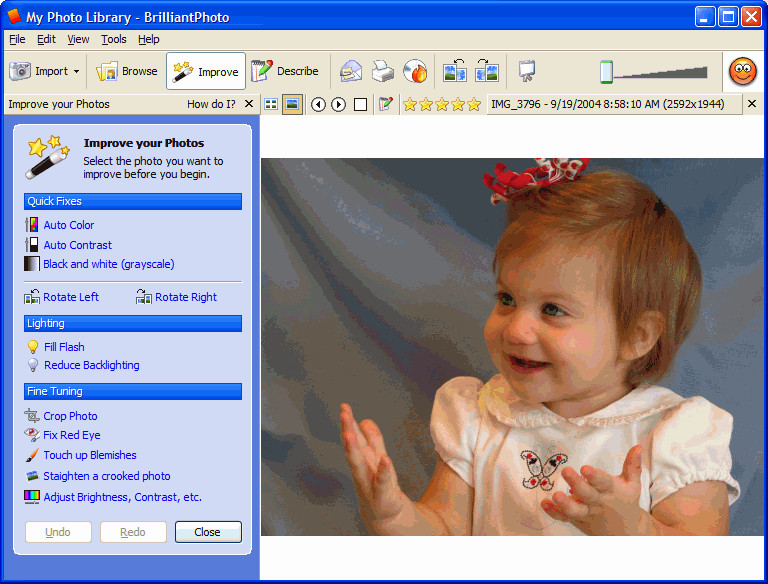Open the Edit menu
This screenshot has width=768, height=584.
click(47, 39)
